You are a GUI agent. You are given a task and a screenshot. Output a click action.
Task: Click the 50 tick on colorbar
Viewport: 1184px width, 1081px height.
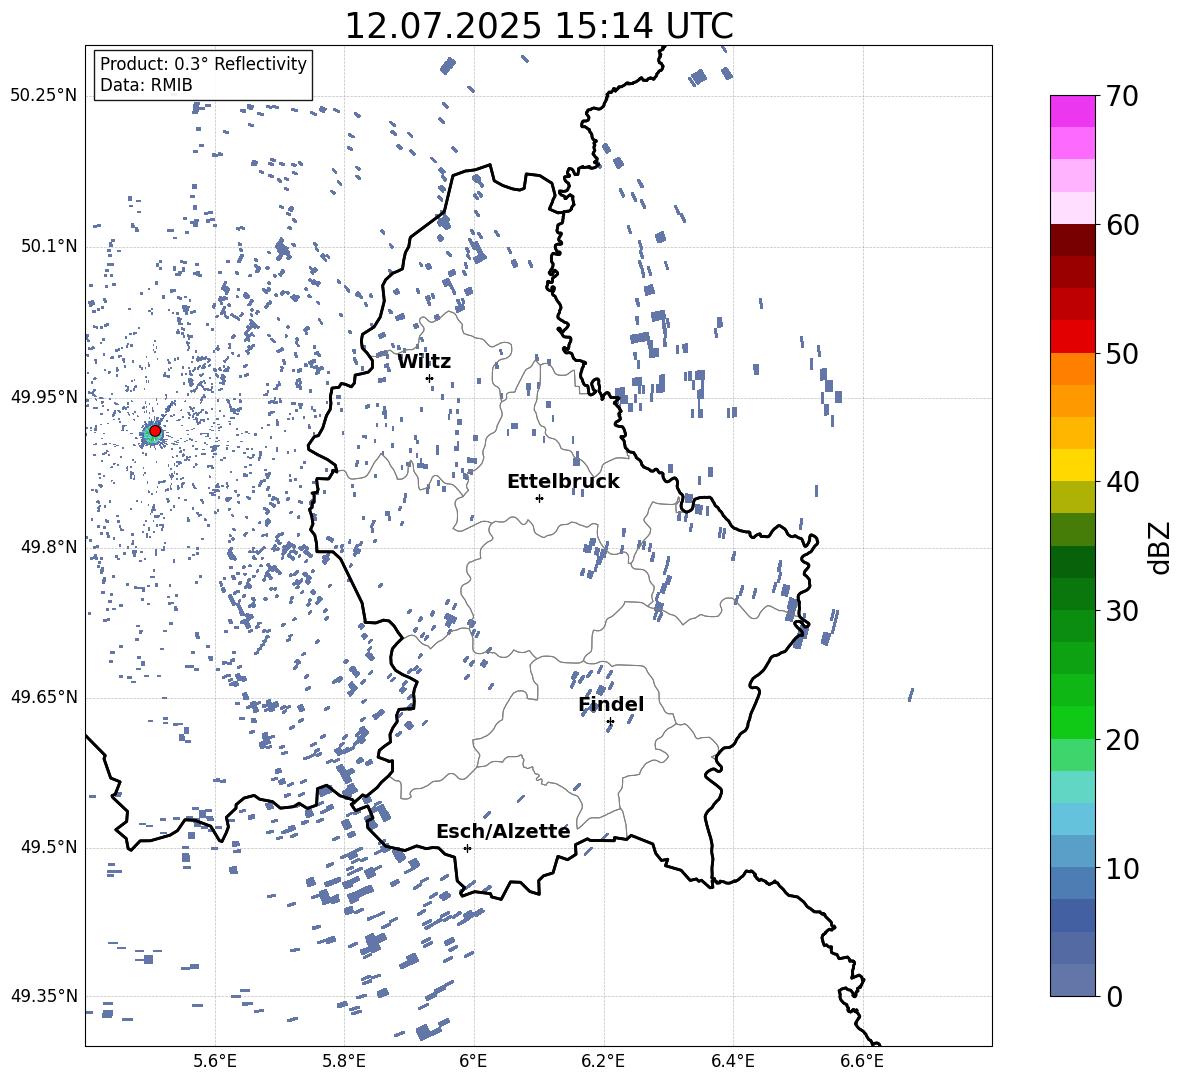[1122, 353]
